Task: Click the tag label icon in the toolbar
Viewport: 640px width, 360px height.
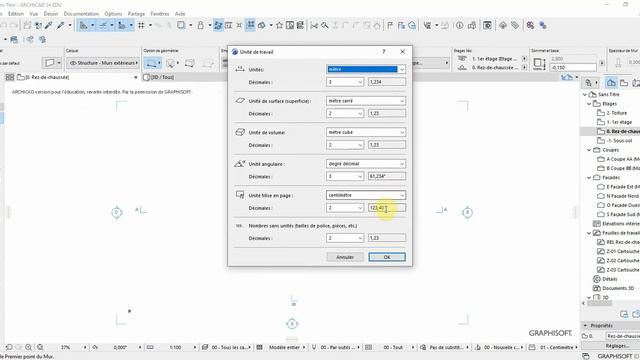Action: pyautogui.click(x=515, y=25)
